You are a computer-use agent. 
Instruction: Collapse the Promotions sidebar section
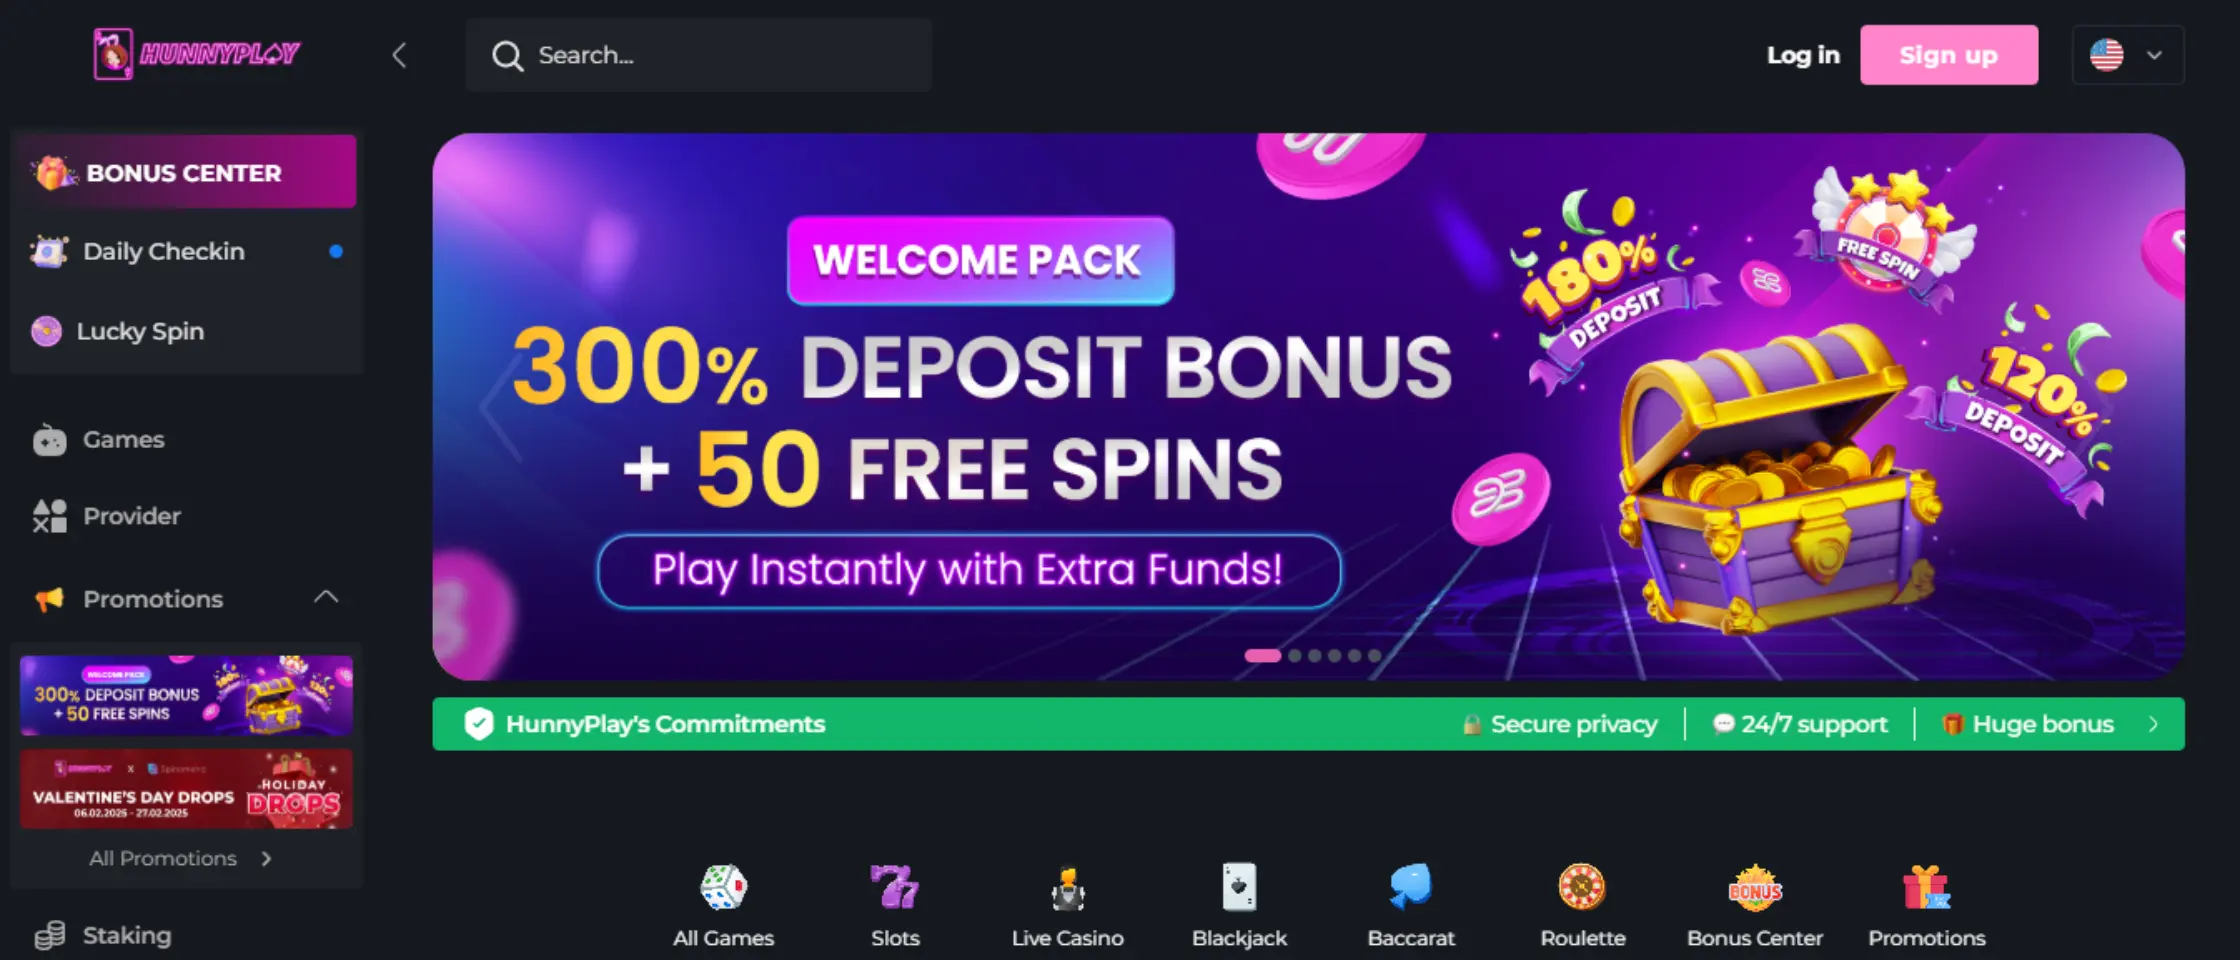coord(326,598)
